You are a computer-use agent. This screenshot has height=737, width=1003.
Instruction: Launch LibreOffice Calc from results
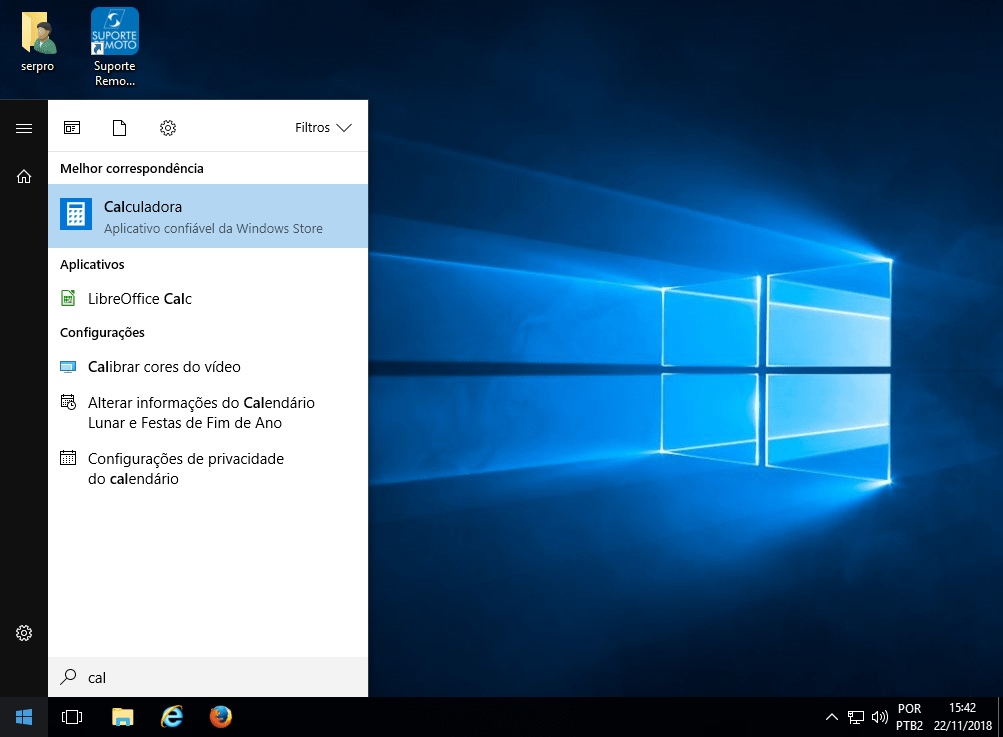pos(139,299)
